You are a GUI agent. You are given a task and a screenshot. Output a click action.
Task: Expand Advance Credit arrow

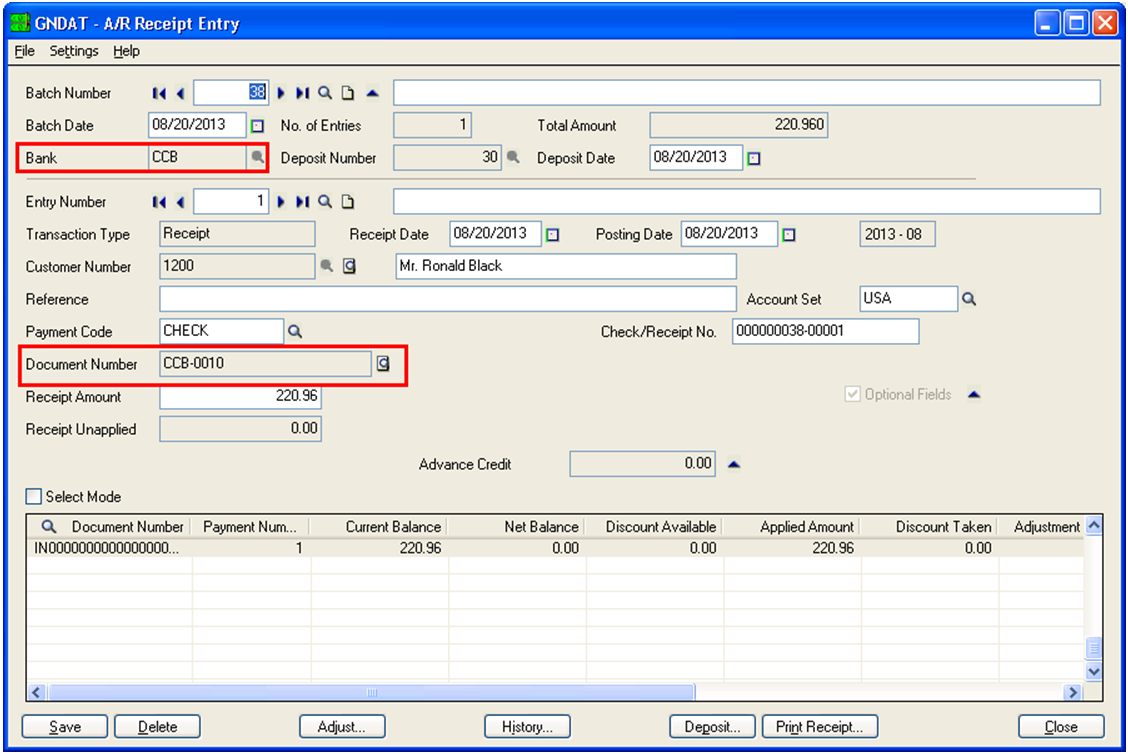[x=734, y=464]
